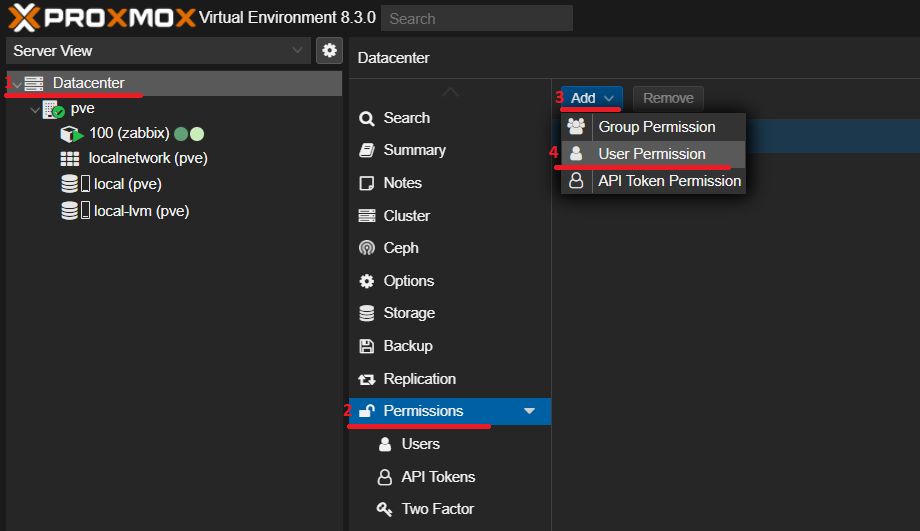Click the Datacenter server icon in tree
This screenshot has width=920, height=531.
[x=34, y=83]
